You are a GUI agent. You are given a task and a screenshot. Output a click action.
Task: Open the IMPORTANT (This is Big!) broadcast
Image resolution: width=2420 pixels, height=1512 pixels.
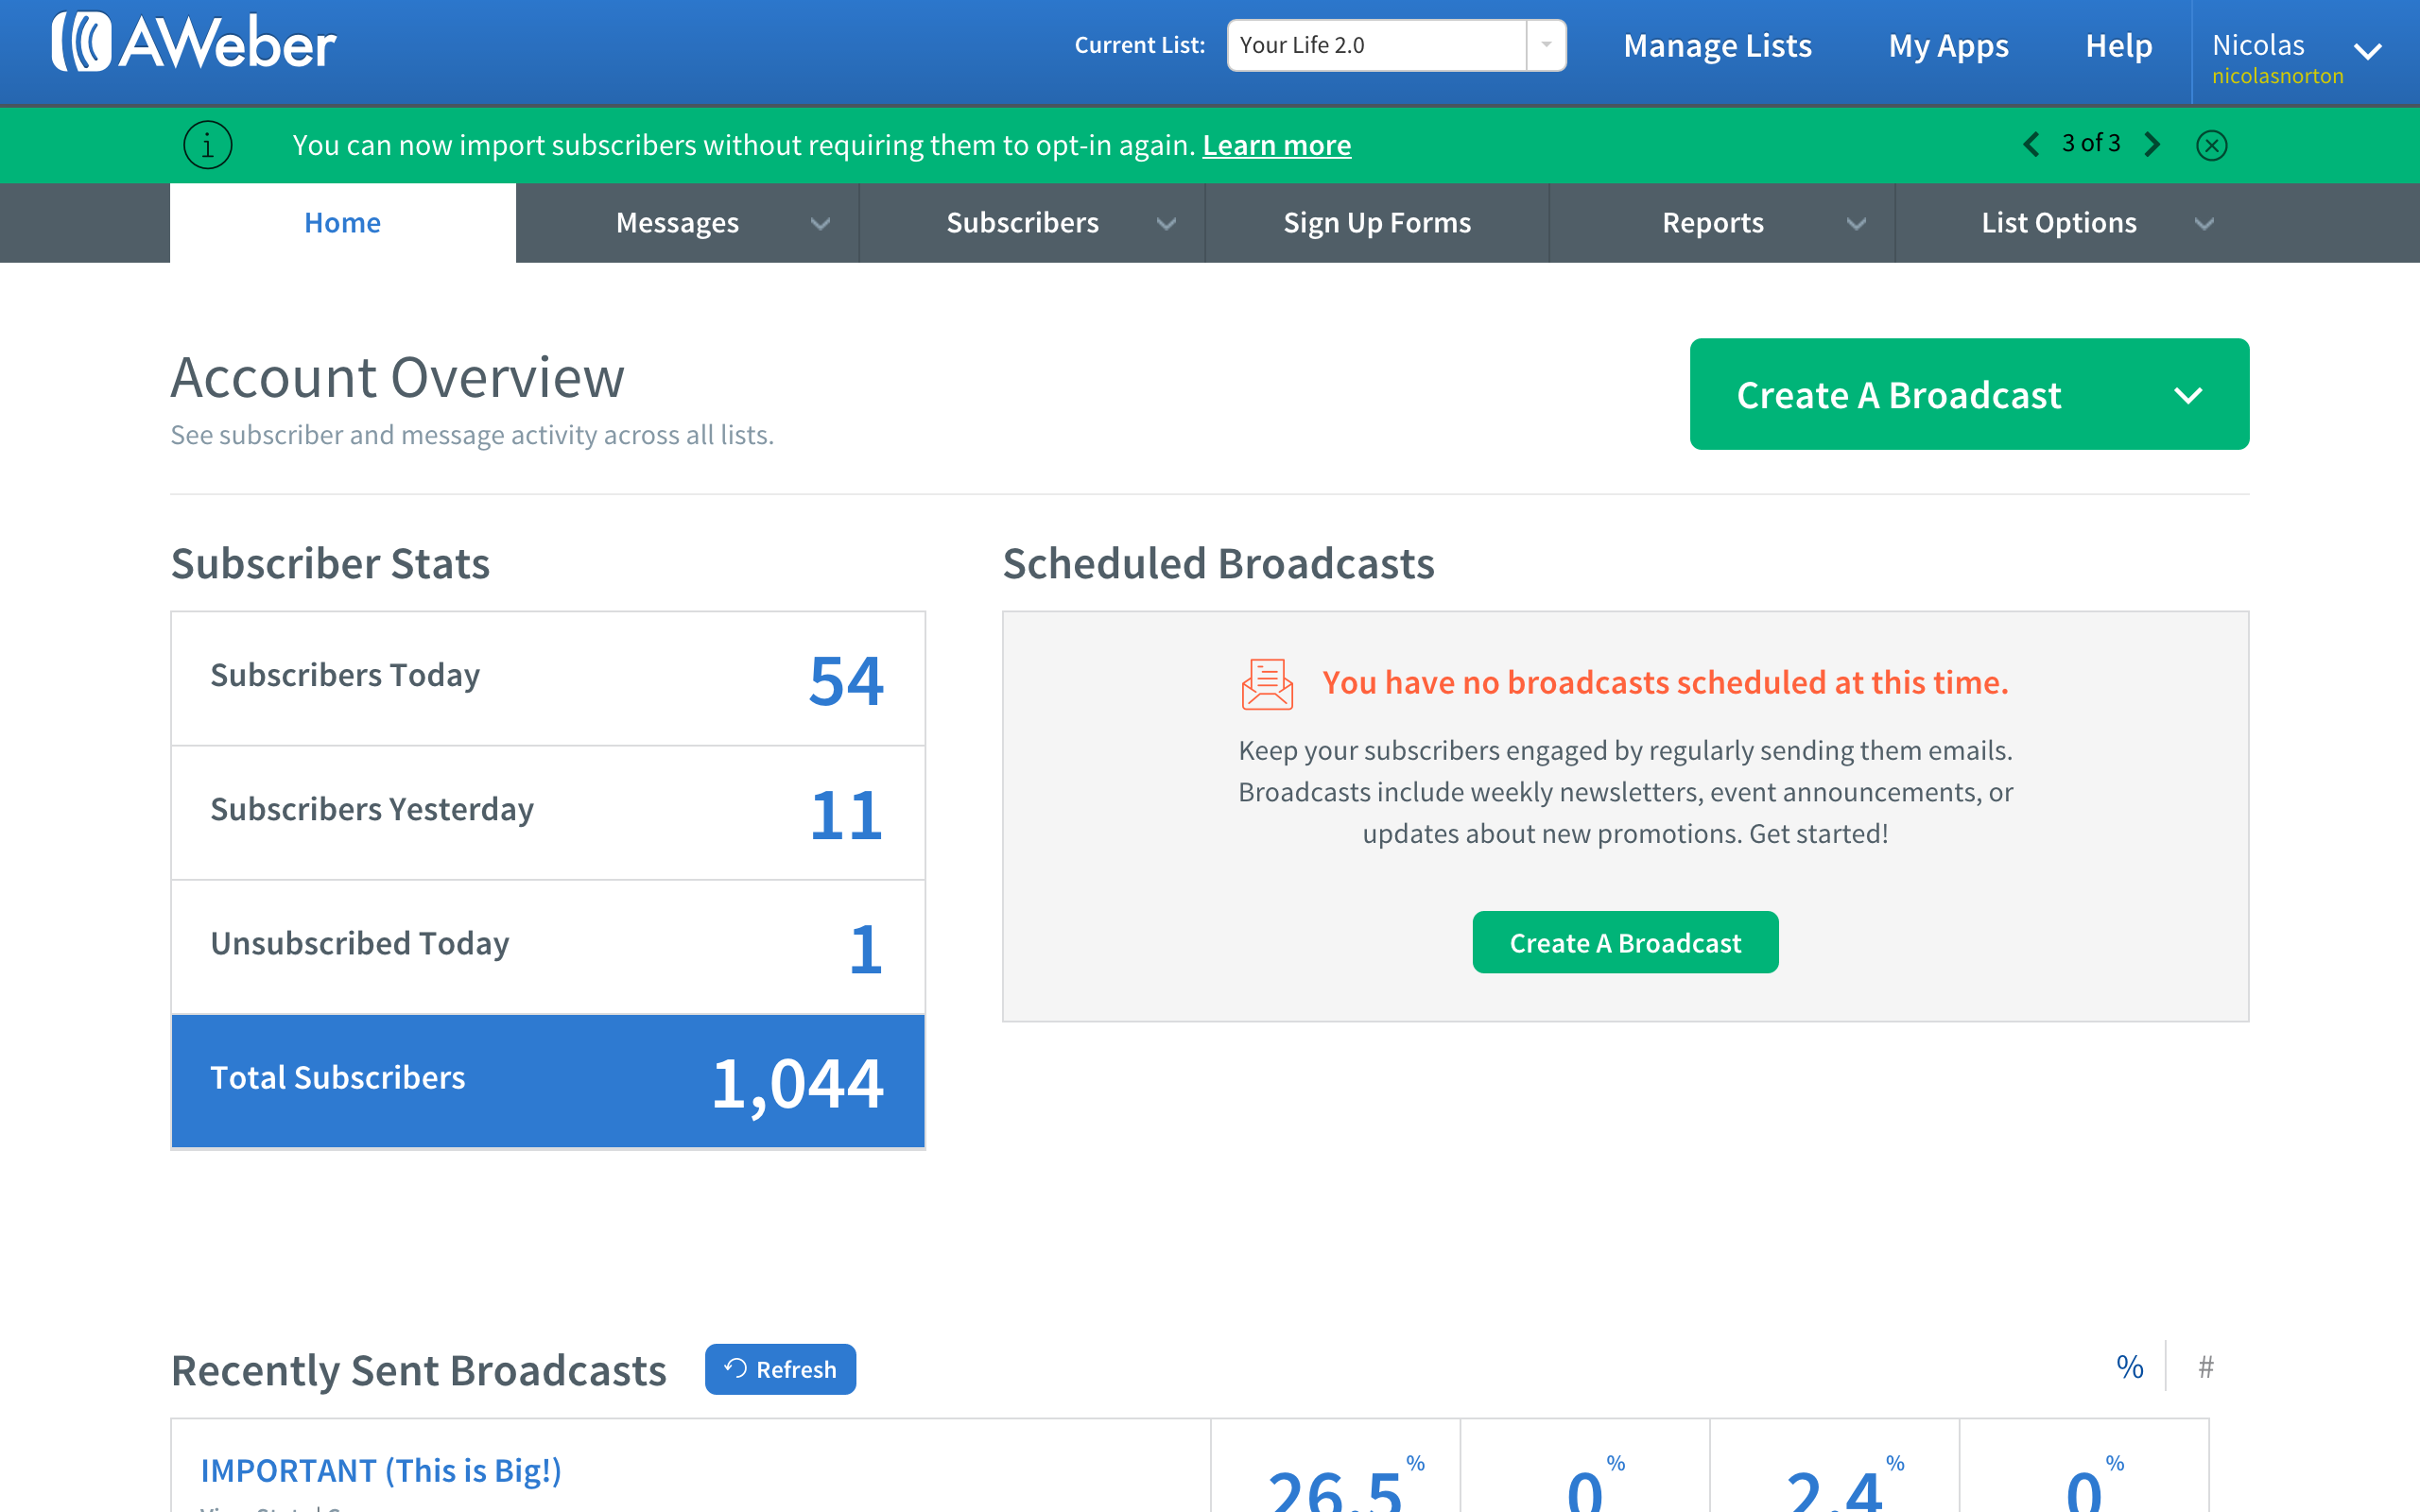click(x=381, y=1470)
